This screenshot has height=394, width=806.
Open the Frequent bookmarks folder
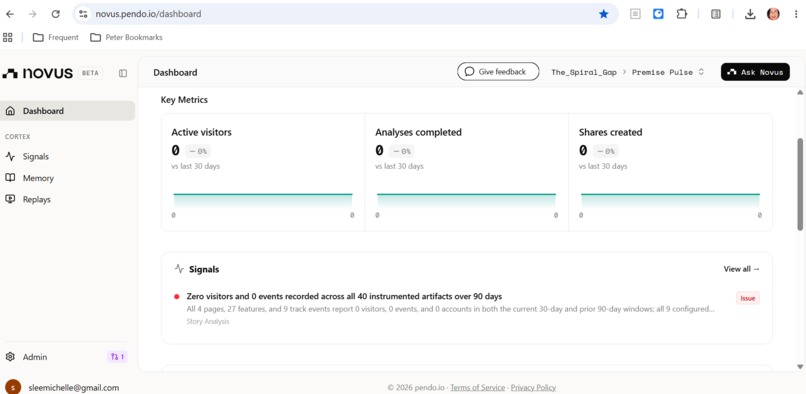56,37
